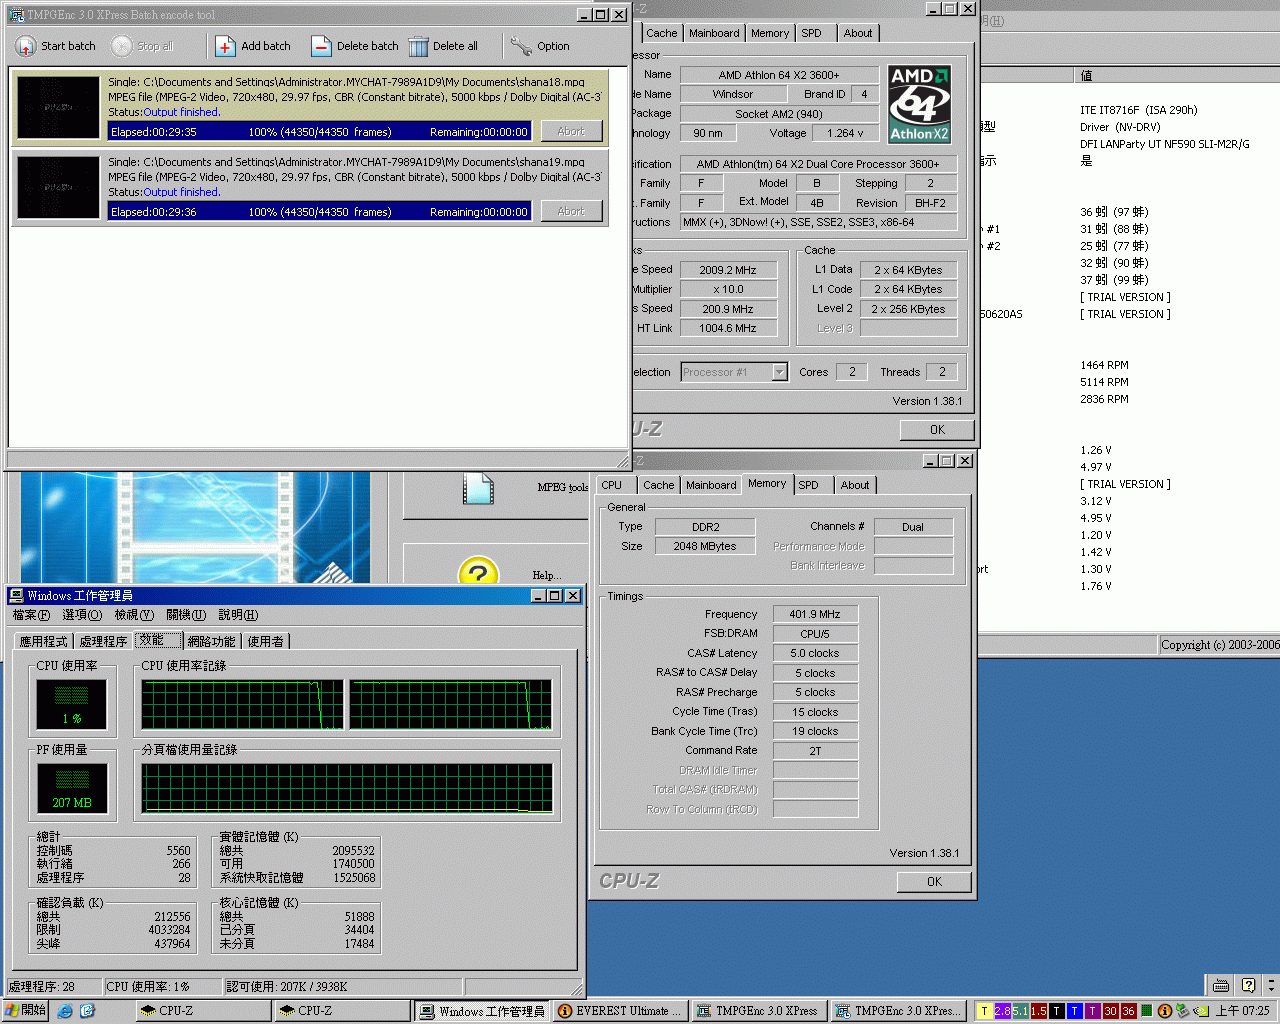This screenshot has height=1024, width=1280.
Task: Click the PF 使用量 gauge showing 207 MB
Action: (x=72, y=788)
